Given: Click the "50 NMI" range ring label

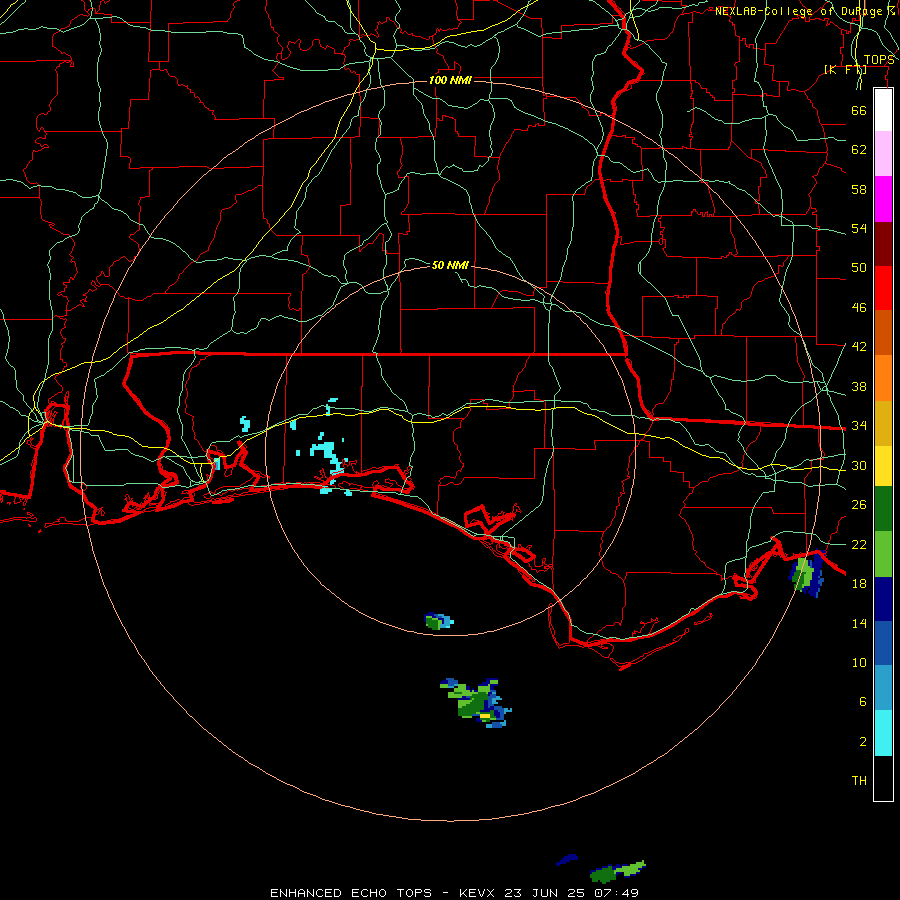Looking at the screenshot, I should coord(450,265).
